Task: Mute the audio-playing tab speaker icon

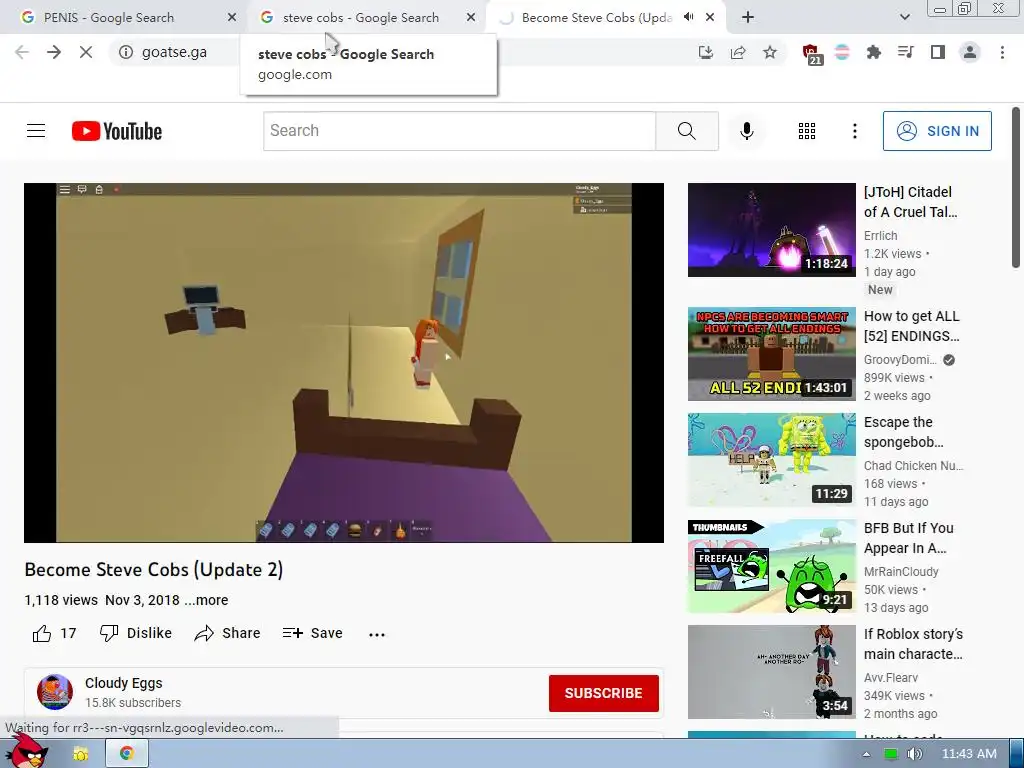Action: coord(688,18)
